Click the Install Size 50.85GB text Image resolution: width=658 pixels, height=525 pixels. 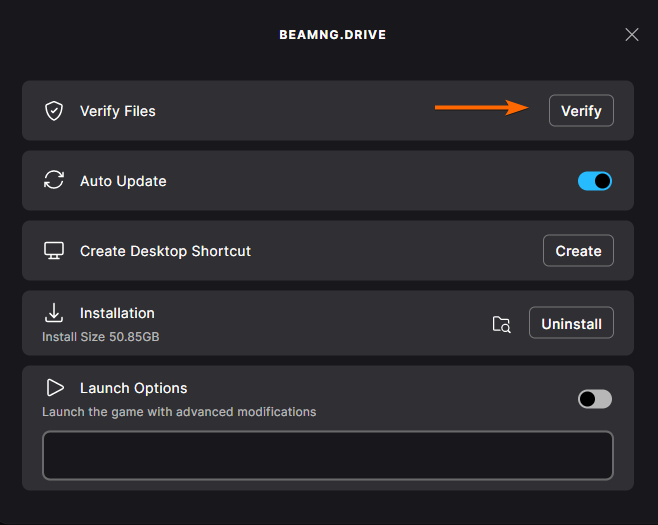point(101,337)
